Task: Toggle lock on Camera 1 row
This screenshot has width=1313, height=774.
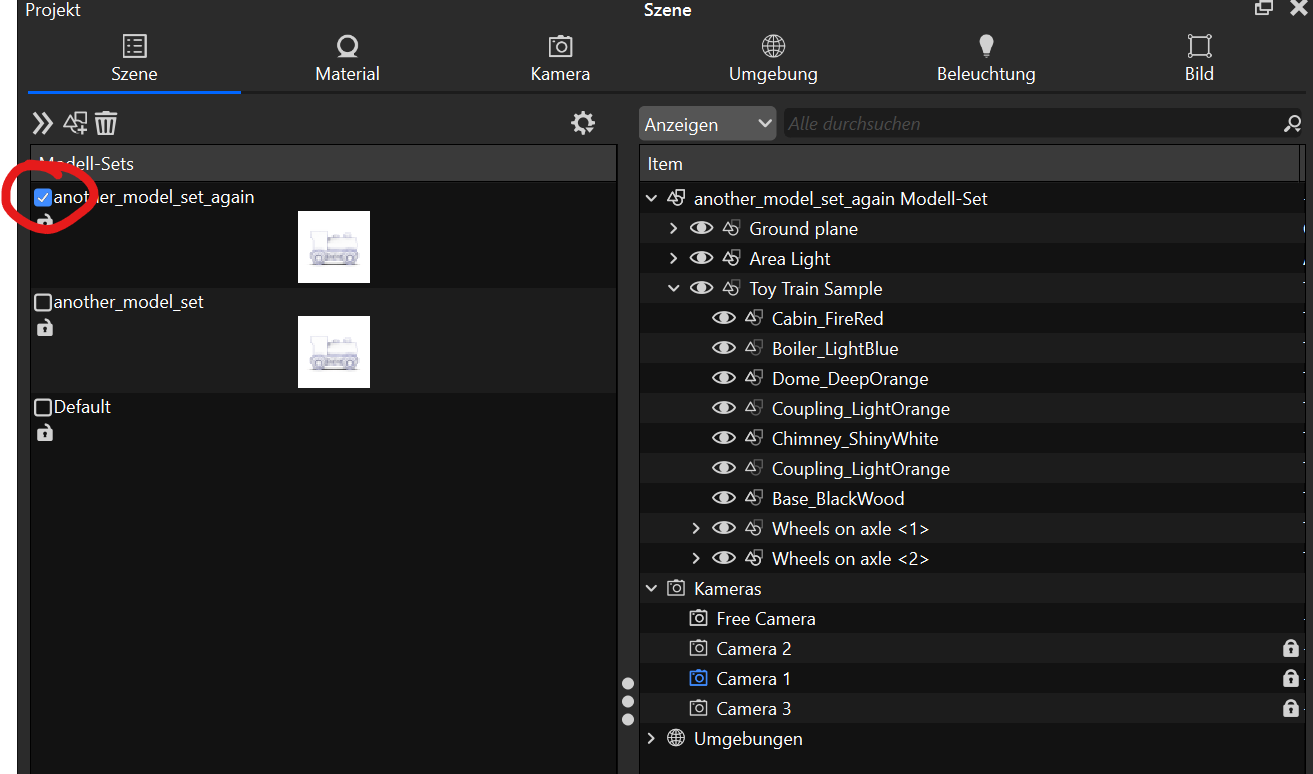Action: pos(1291,678)
